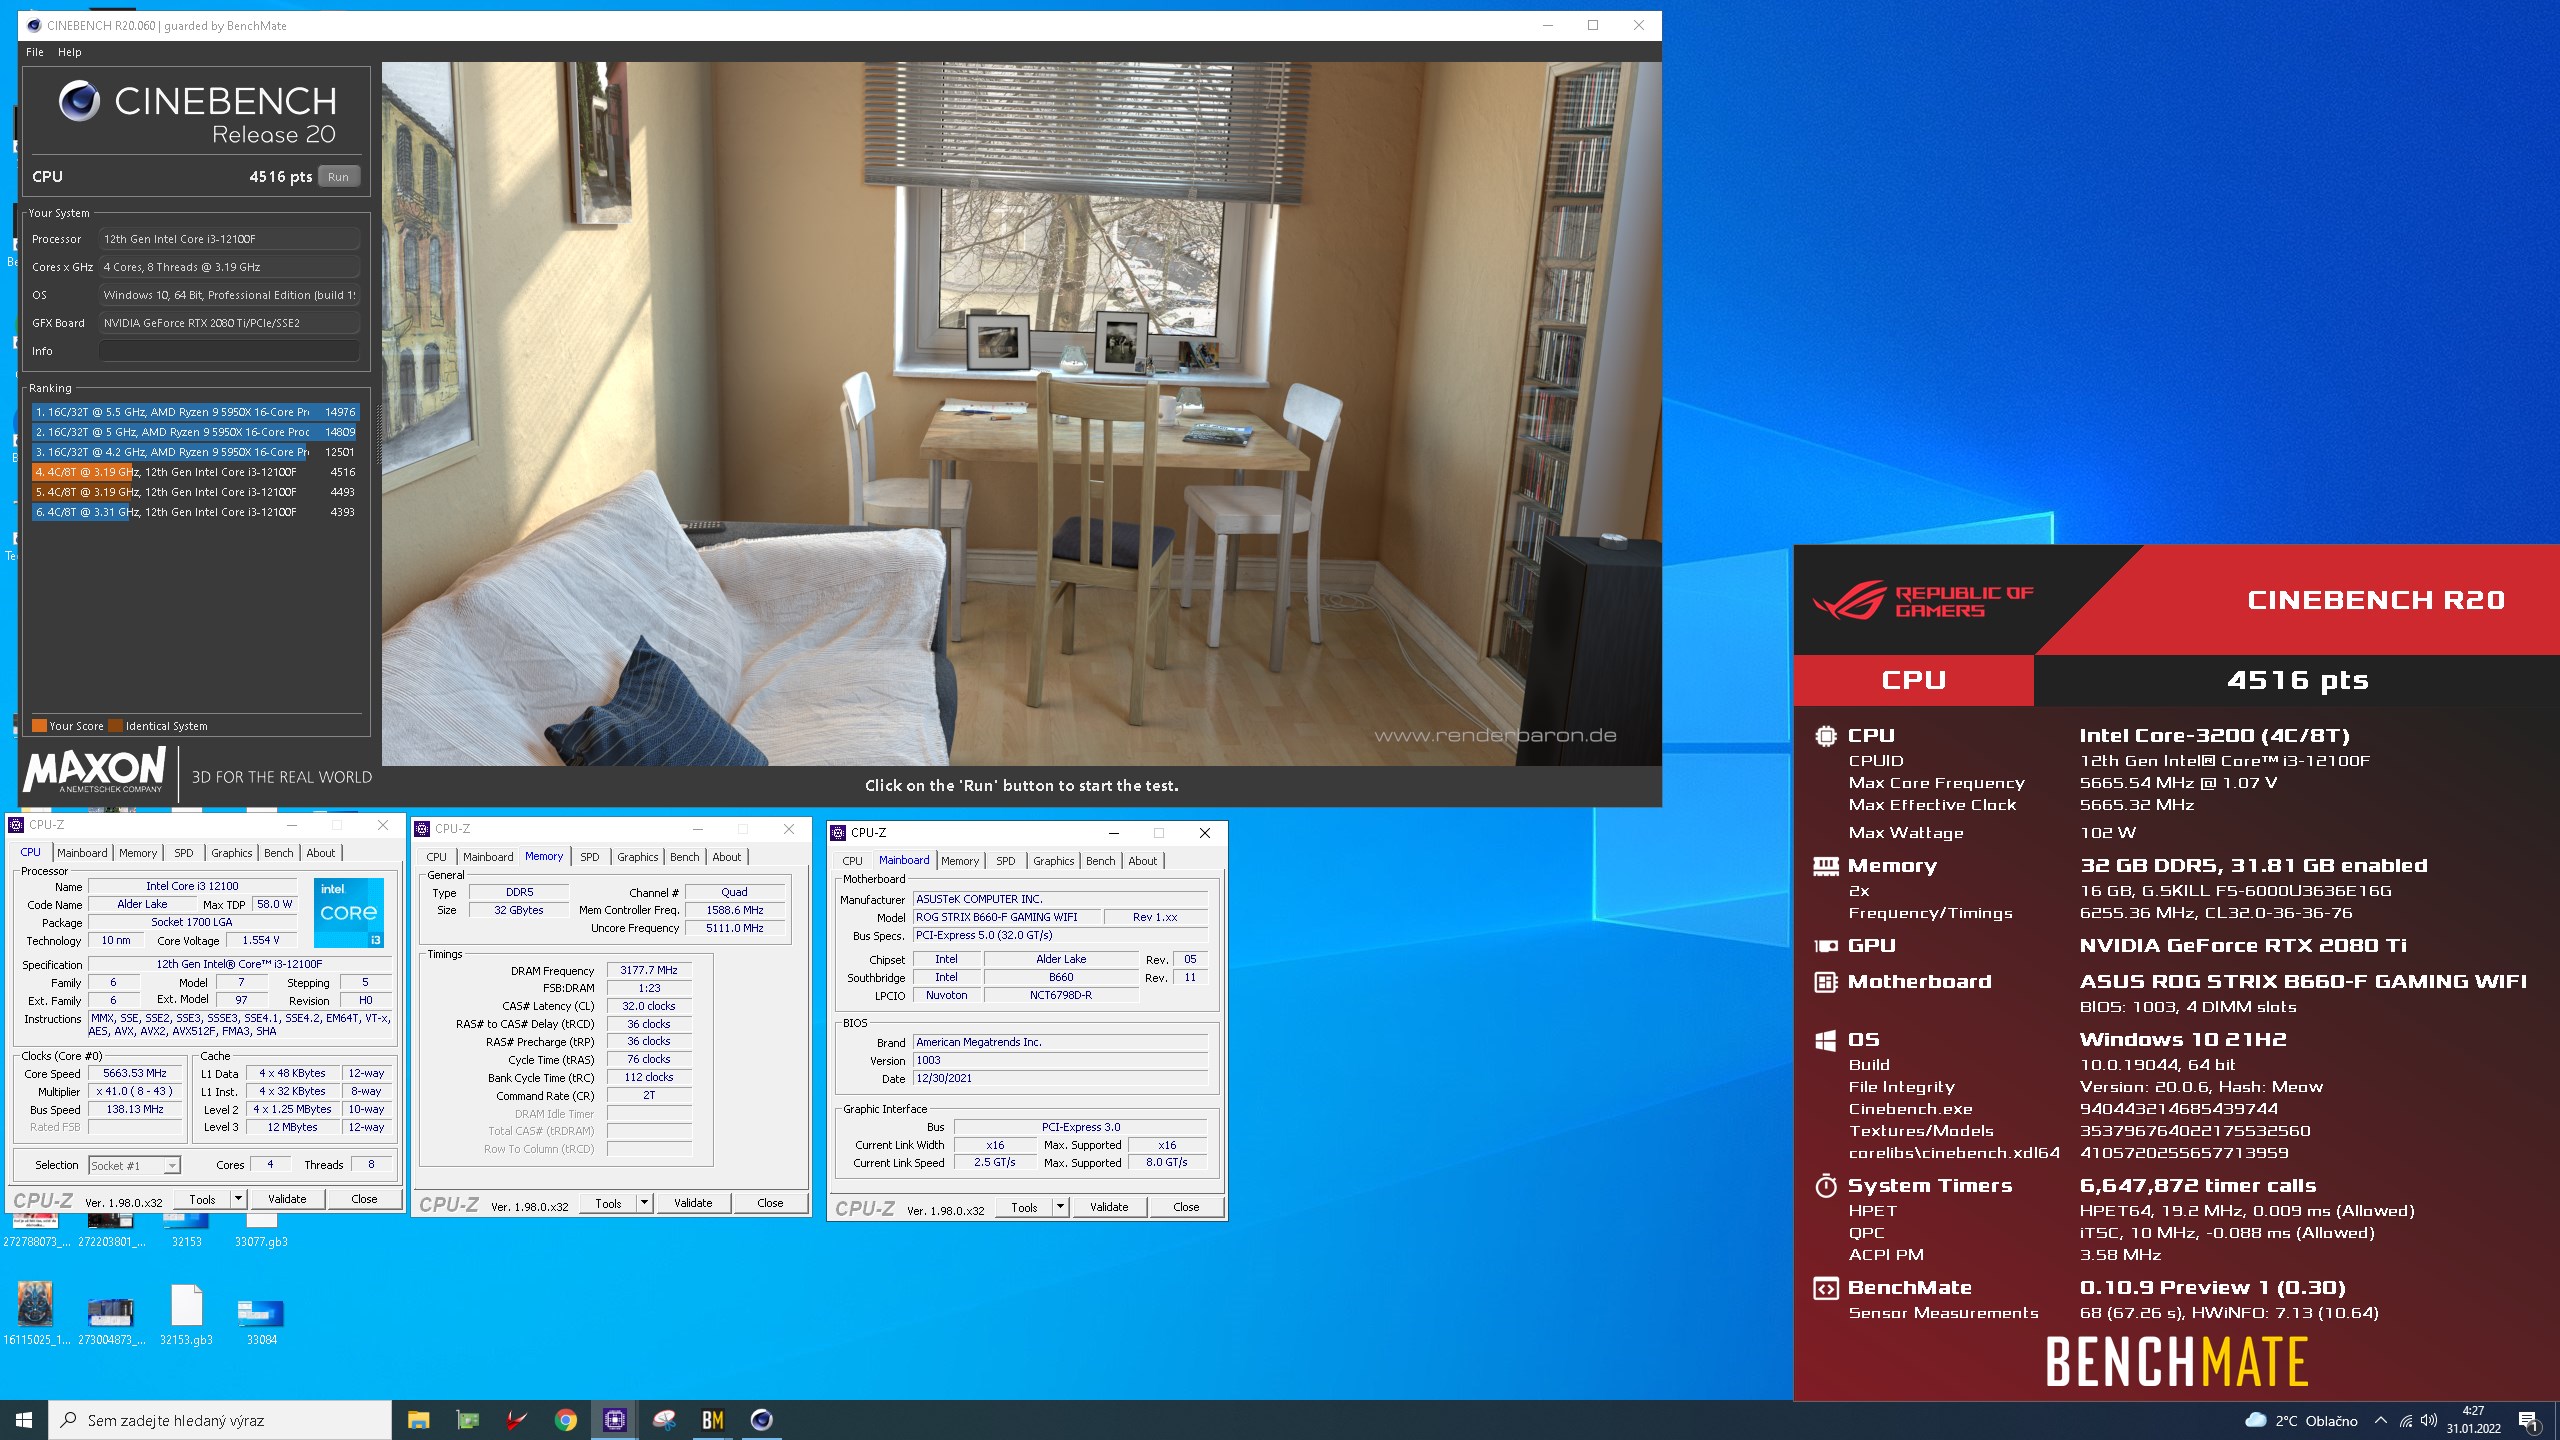Click the weather widget showing 2°C Oblačno

click(2301, 1420)
